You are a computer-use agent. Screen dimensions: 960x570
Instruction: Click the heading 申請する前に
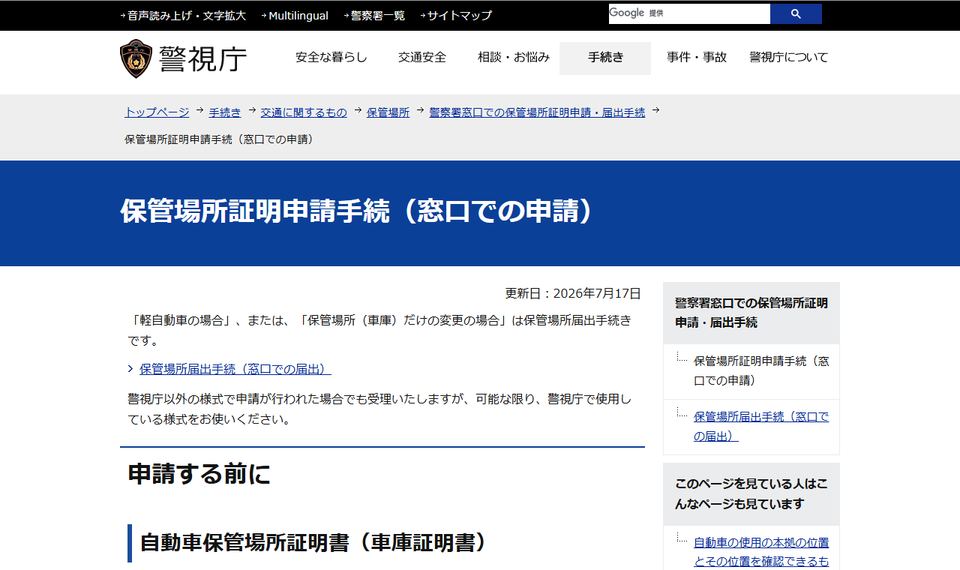(199, 474)
